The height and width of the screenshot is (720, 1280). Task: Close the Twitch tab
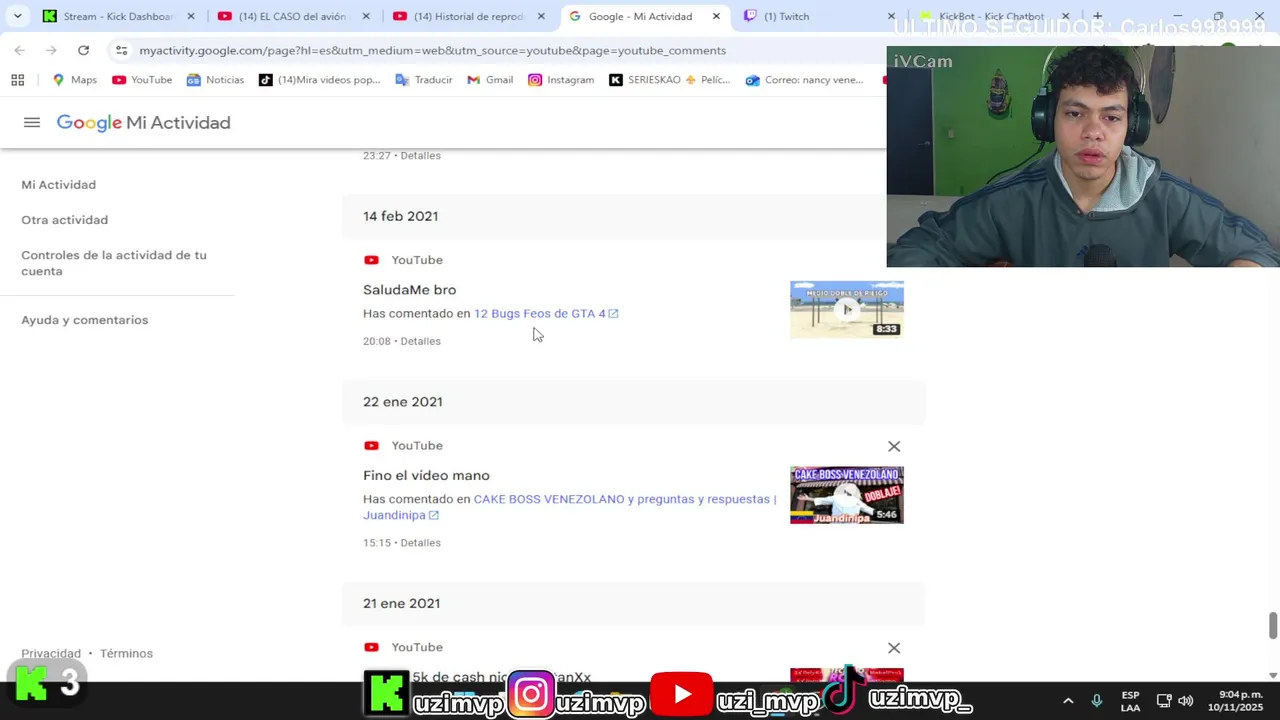click(x=891, y=16)
